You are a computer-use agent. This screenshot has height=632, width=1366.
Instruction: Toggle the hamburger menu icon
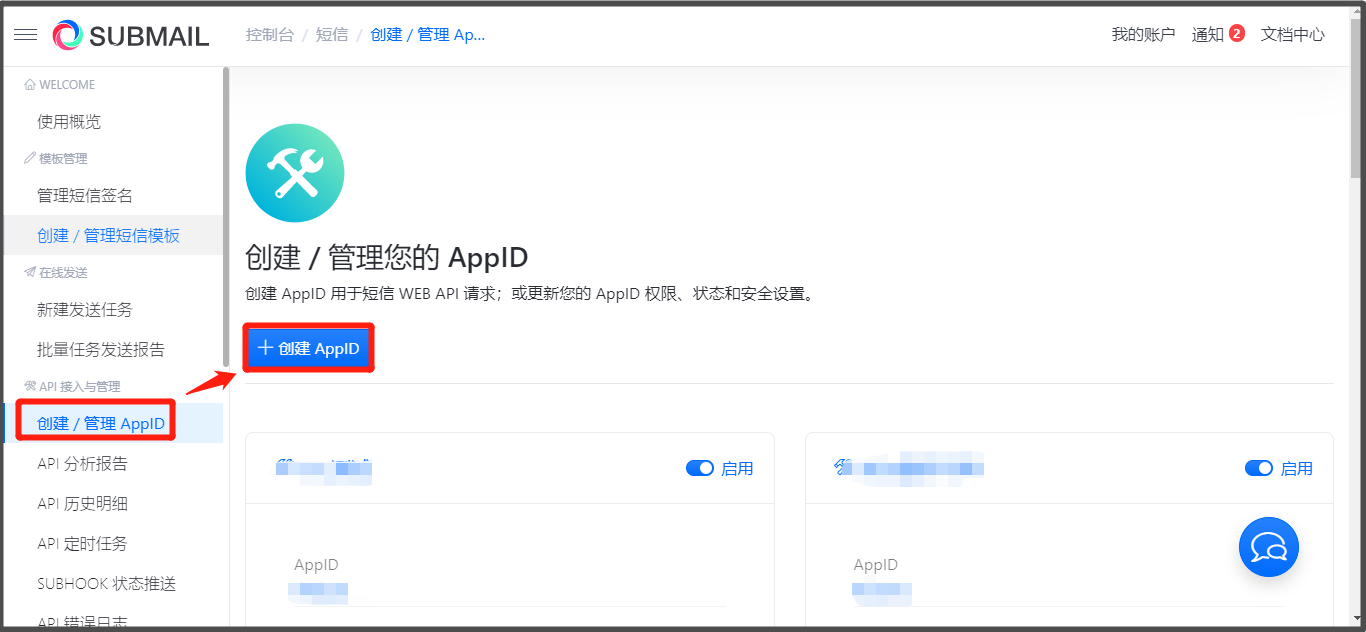click(26, 35)
